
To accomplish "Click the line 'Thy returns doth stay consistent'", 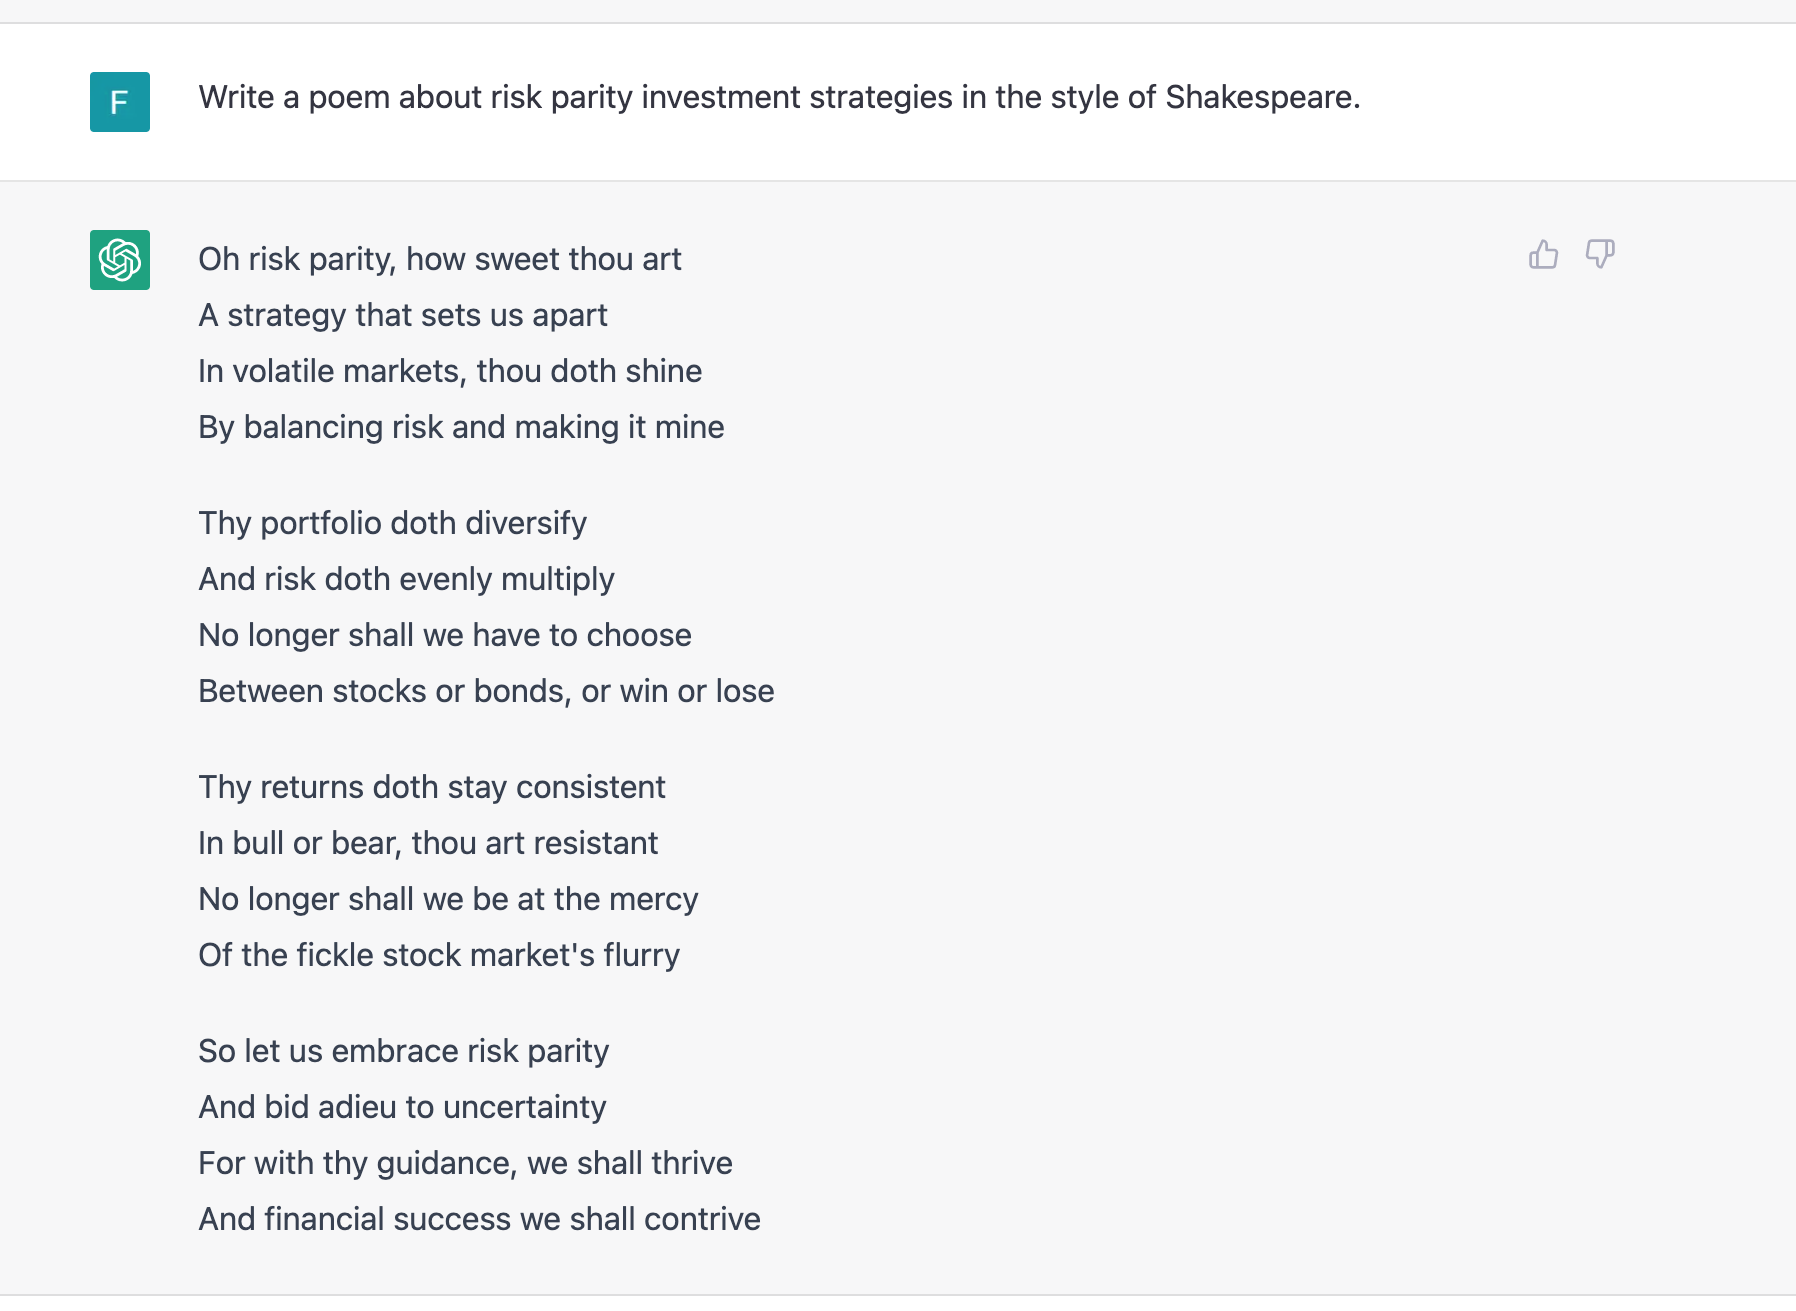I will (x=432, y=787).
